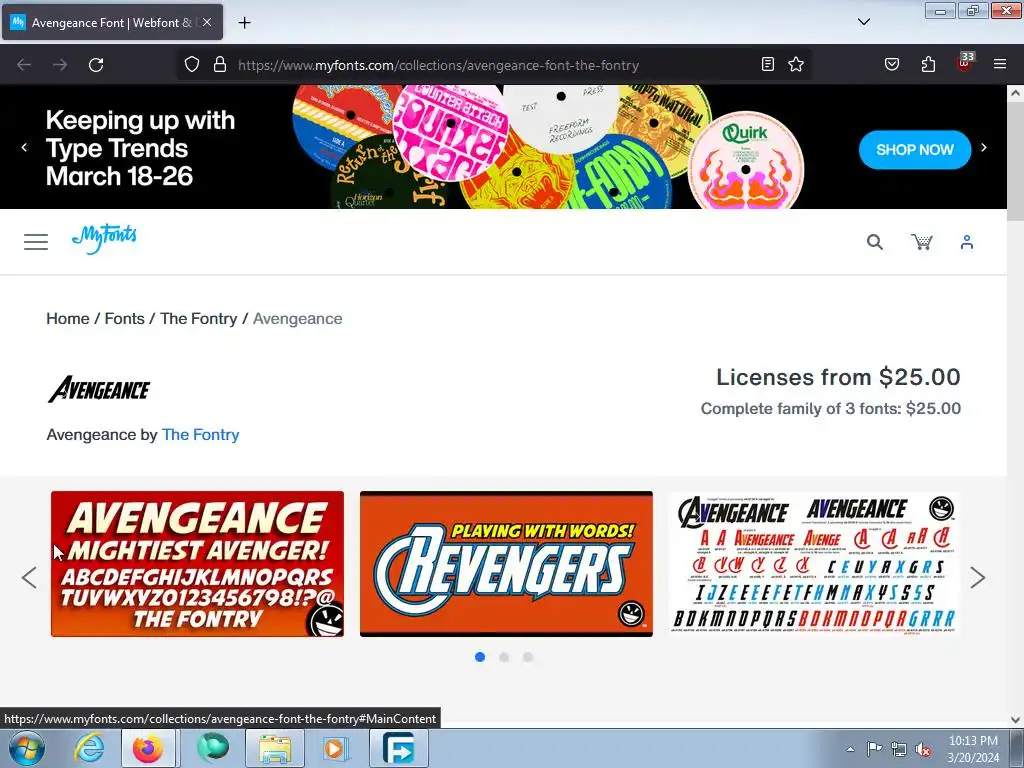
Task: Click The Fontry foundry link under the Avengeance logo
Action: click(x=200, y=435)
